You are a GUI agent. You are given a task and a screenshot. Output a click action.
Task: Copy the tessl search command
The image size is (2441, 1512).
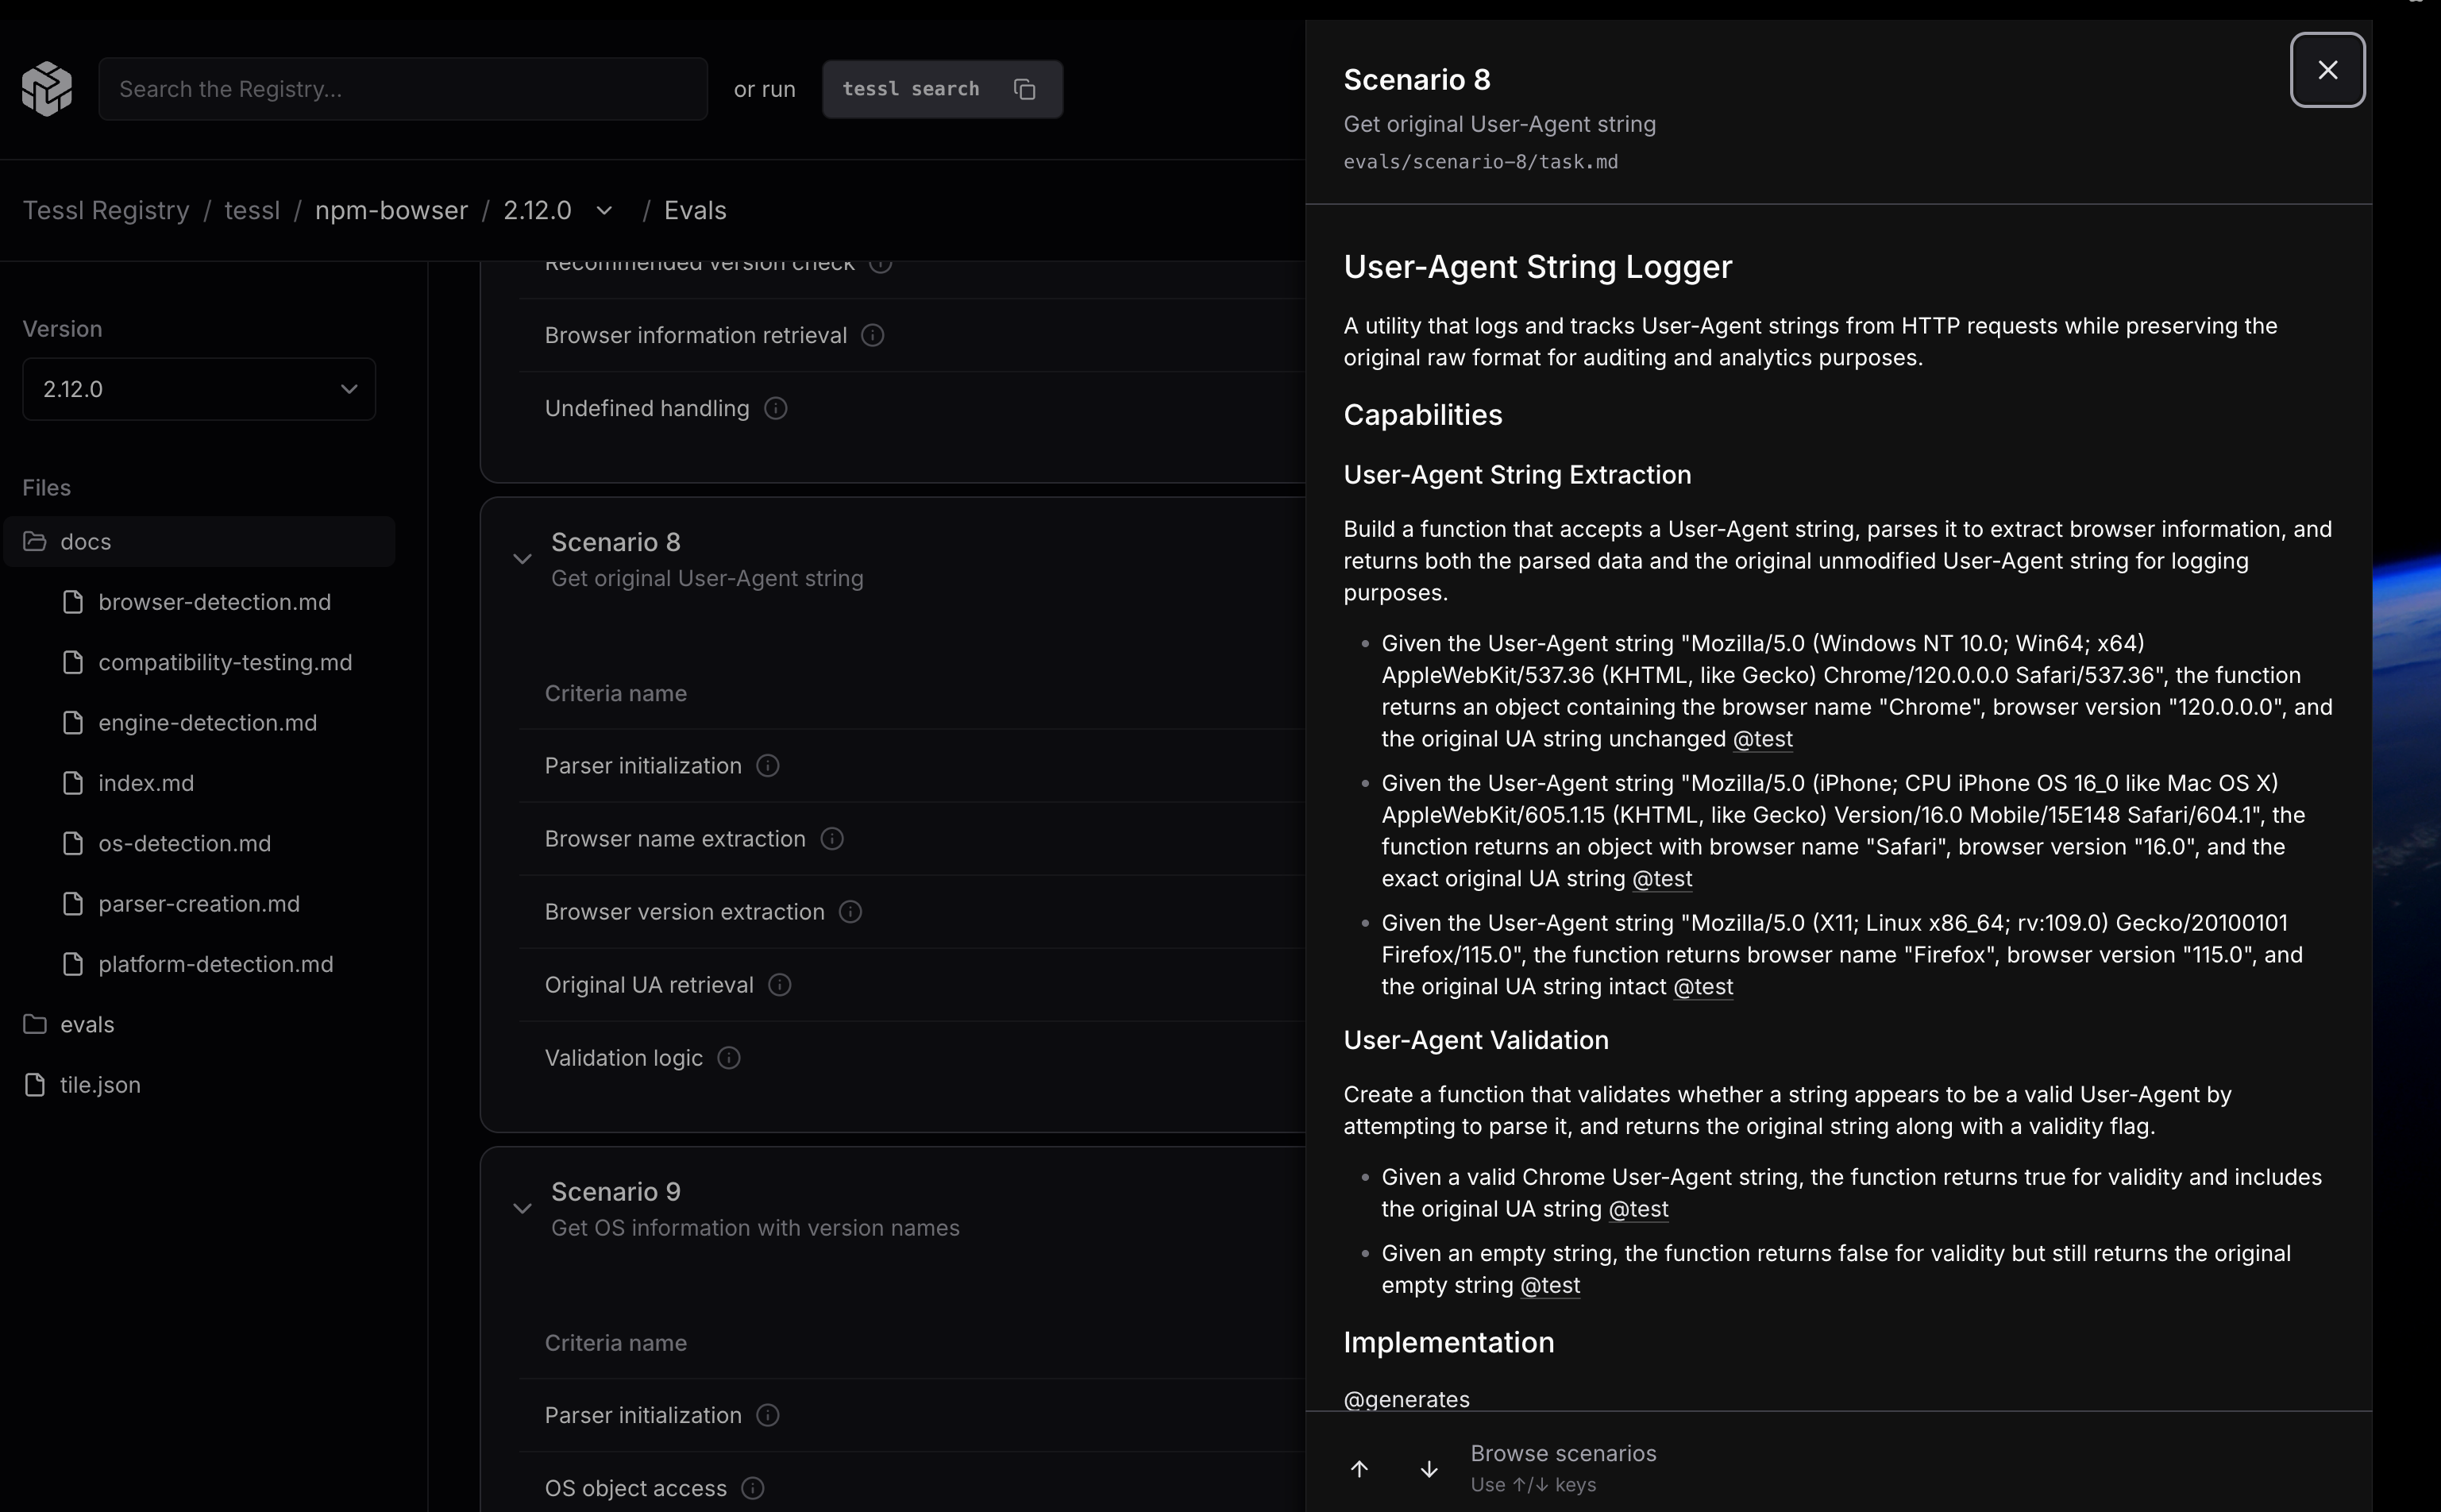pyautogui.click(x=1024, y=89)
